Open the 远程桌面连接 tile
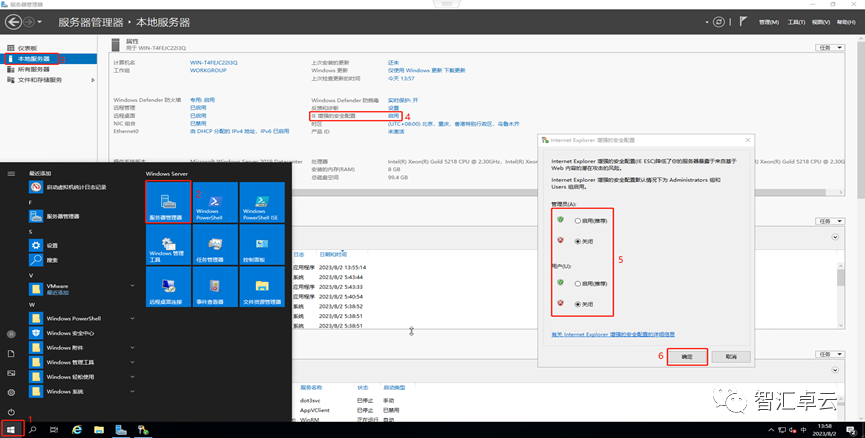The image size is (865, 438). coord(169,287)
